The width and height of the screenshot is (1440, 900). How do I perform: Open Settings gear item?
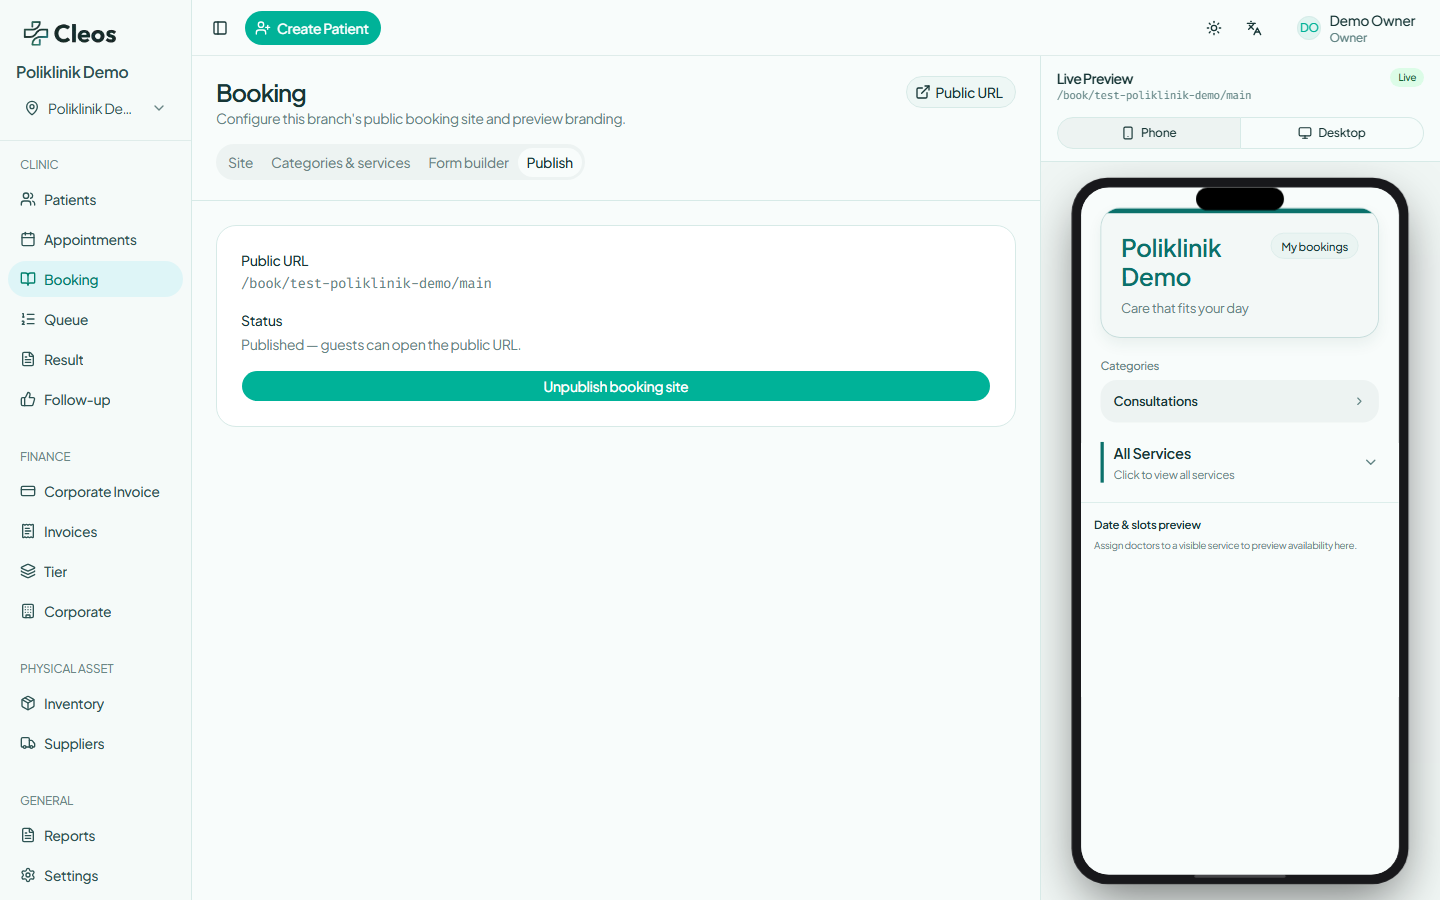coord(95,876)
